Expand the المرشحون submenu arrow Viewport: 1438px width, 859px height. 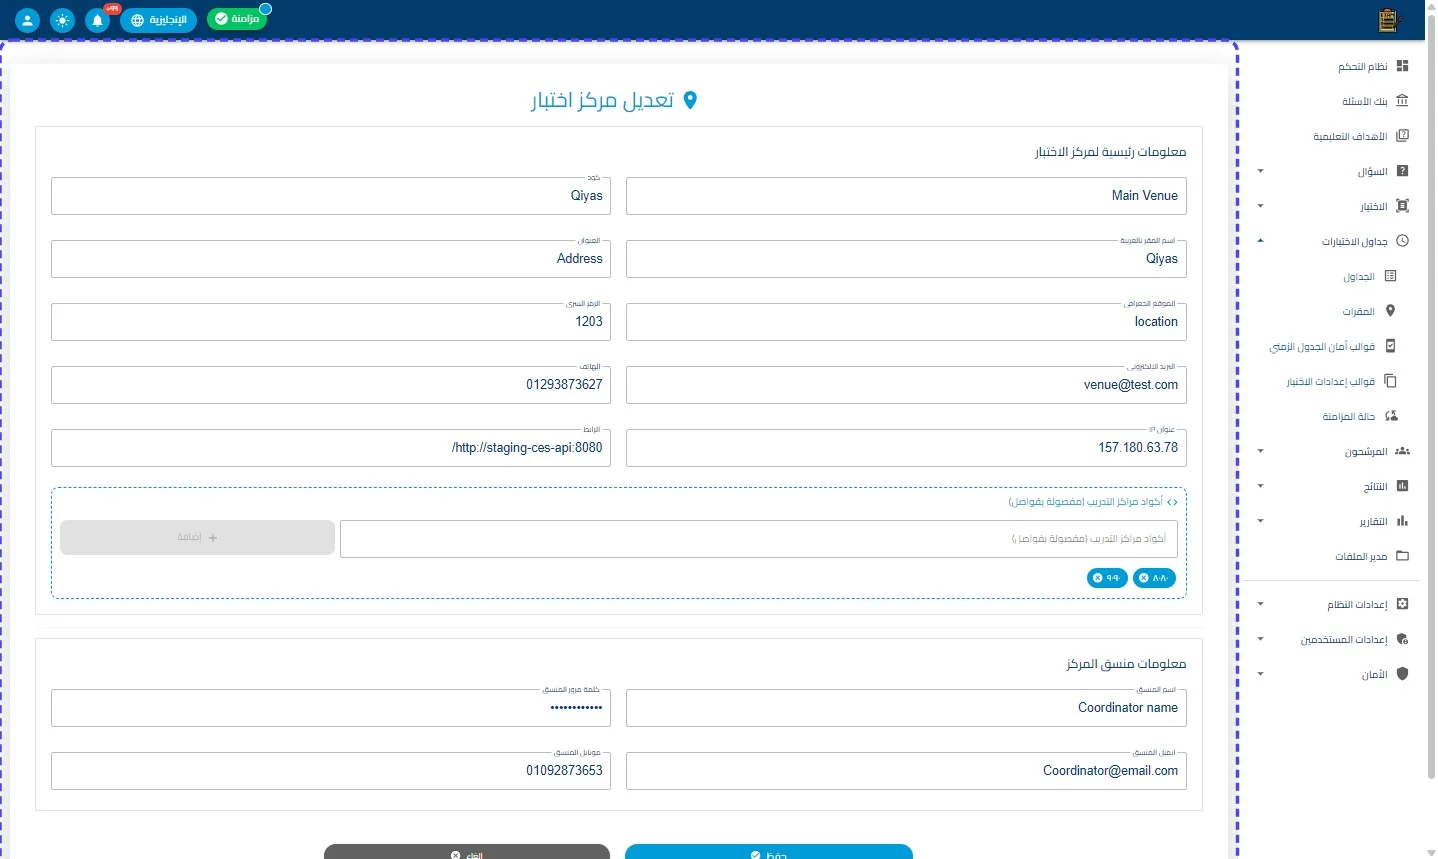pyautogui.click(x=1260, y=451)
